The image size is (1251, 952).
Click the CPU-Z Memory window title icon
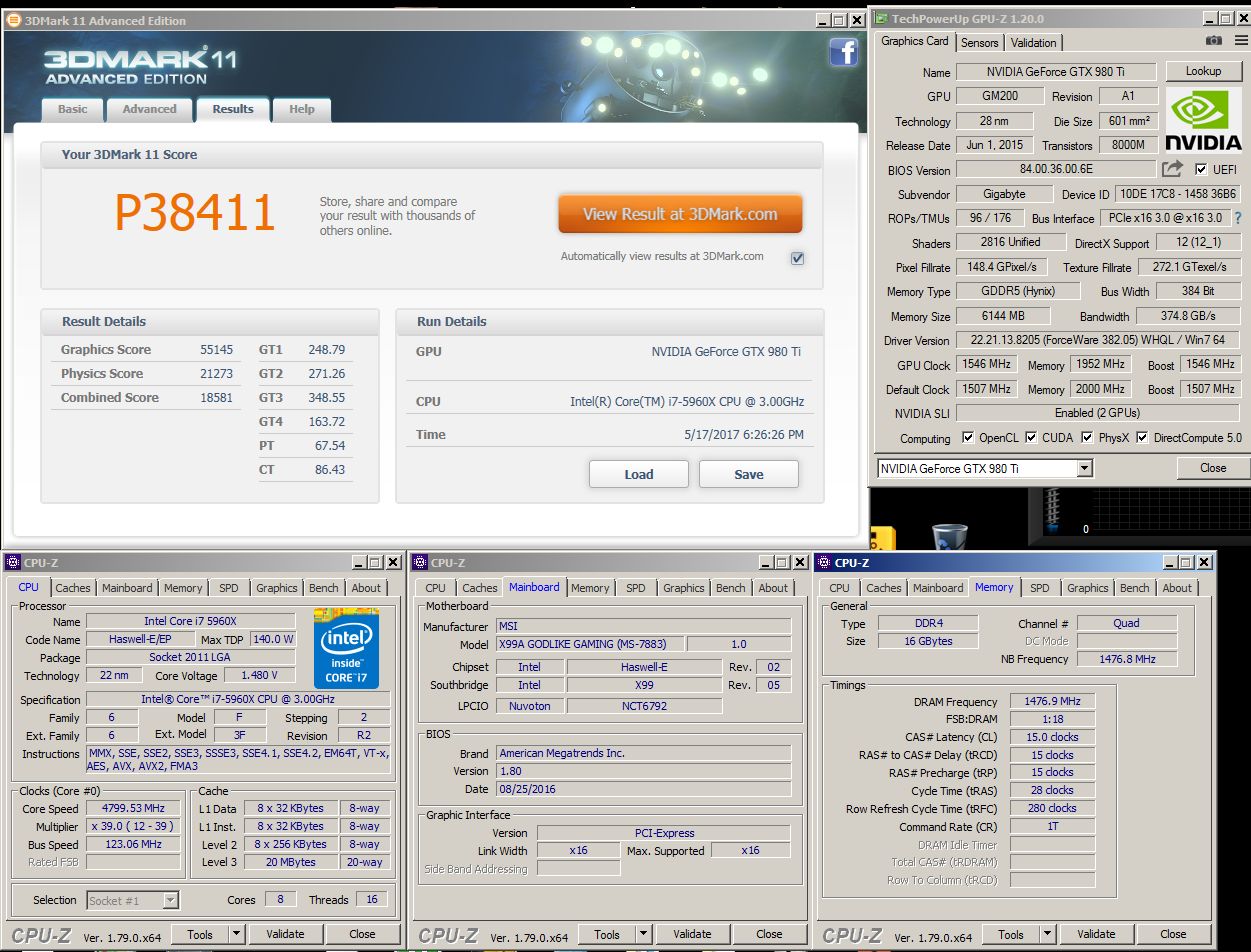coord(825,563)
